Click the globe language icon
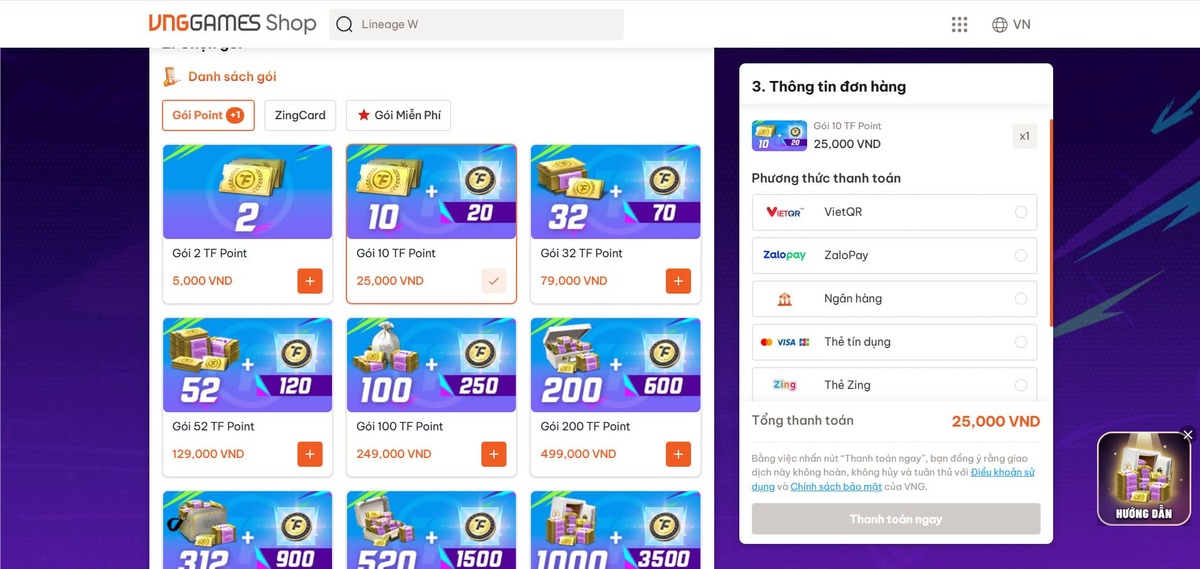The width and height of the screenshot is (1200, 569). [x=1000, y=25]
